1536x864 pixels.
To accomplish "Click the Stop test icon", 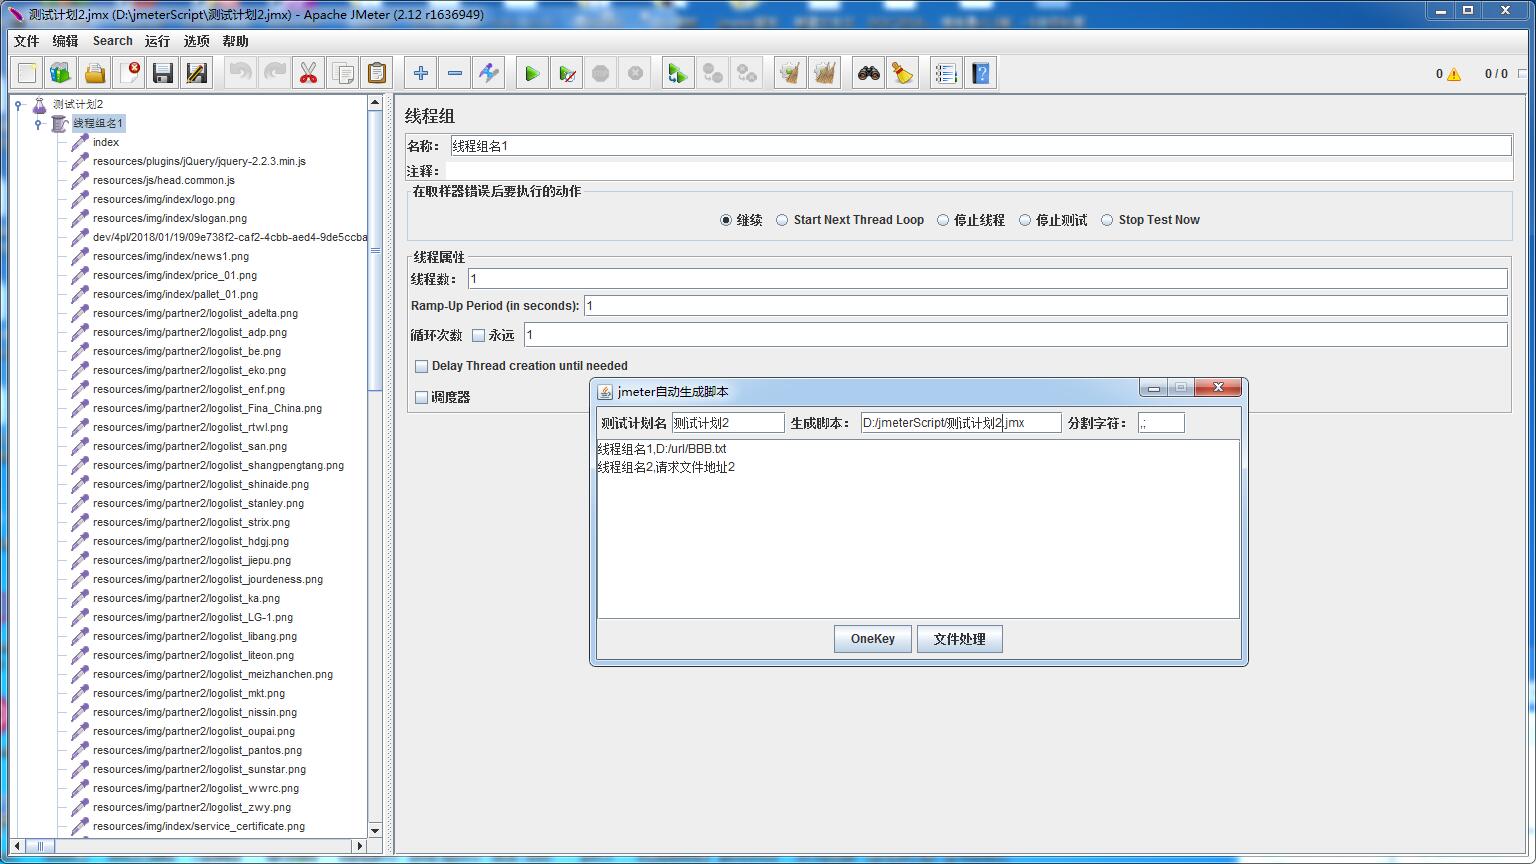I will click(x=600, y=73).
